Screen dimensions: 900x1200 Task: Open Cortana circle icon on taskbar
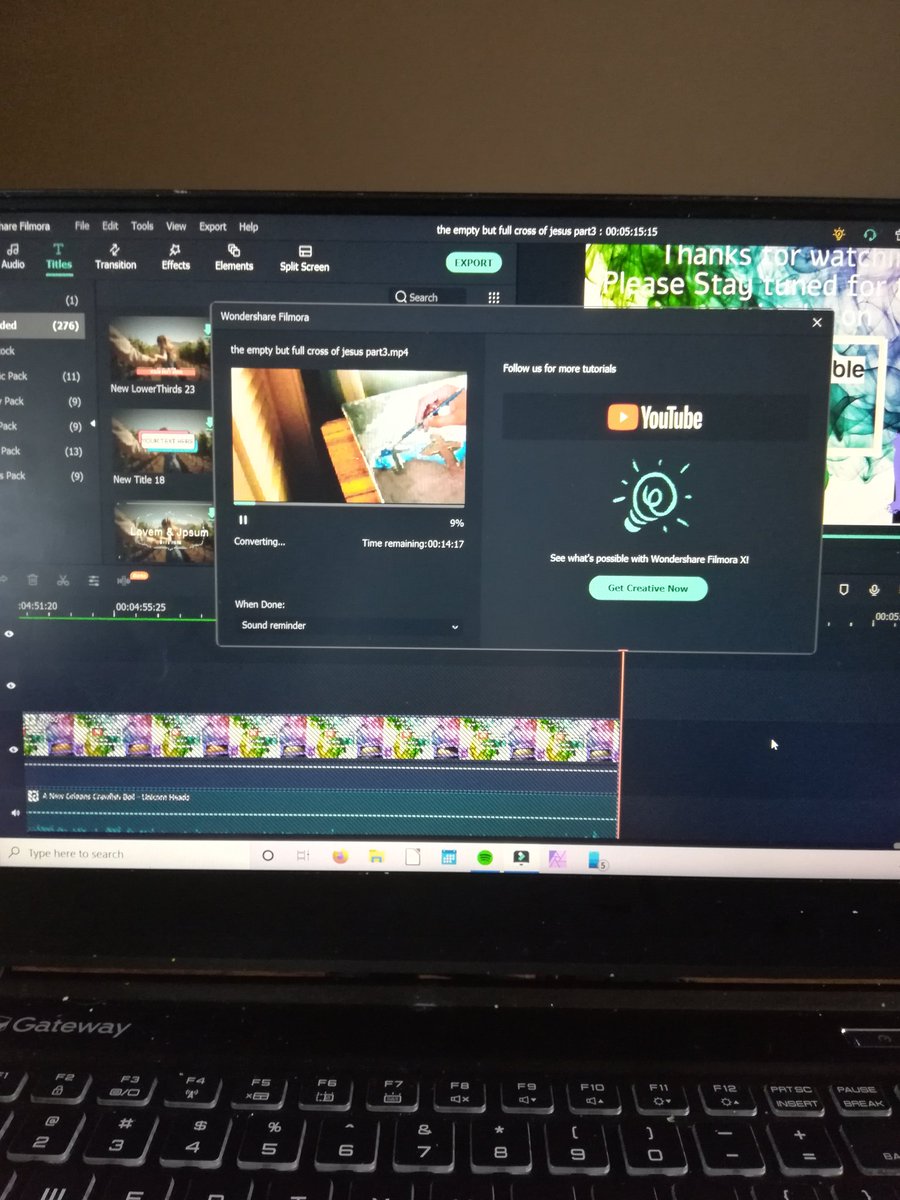(x=267, y=856)
